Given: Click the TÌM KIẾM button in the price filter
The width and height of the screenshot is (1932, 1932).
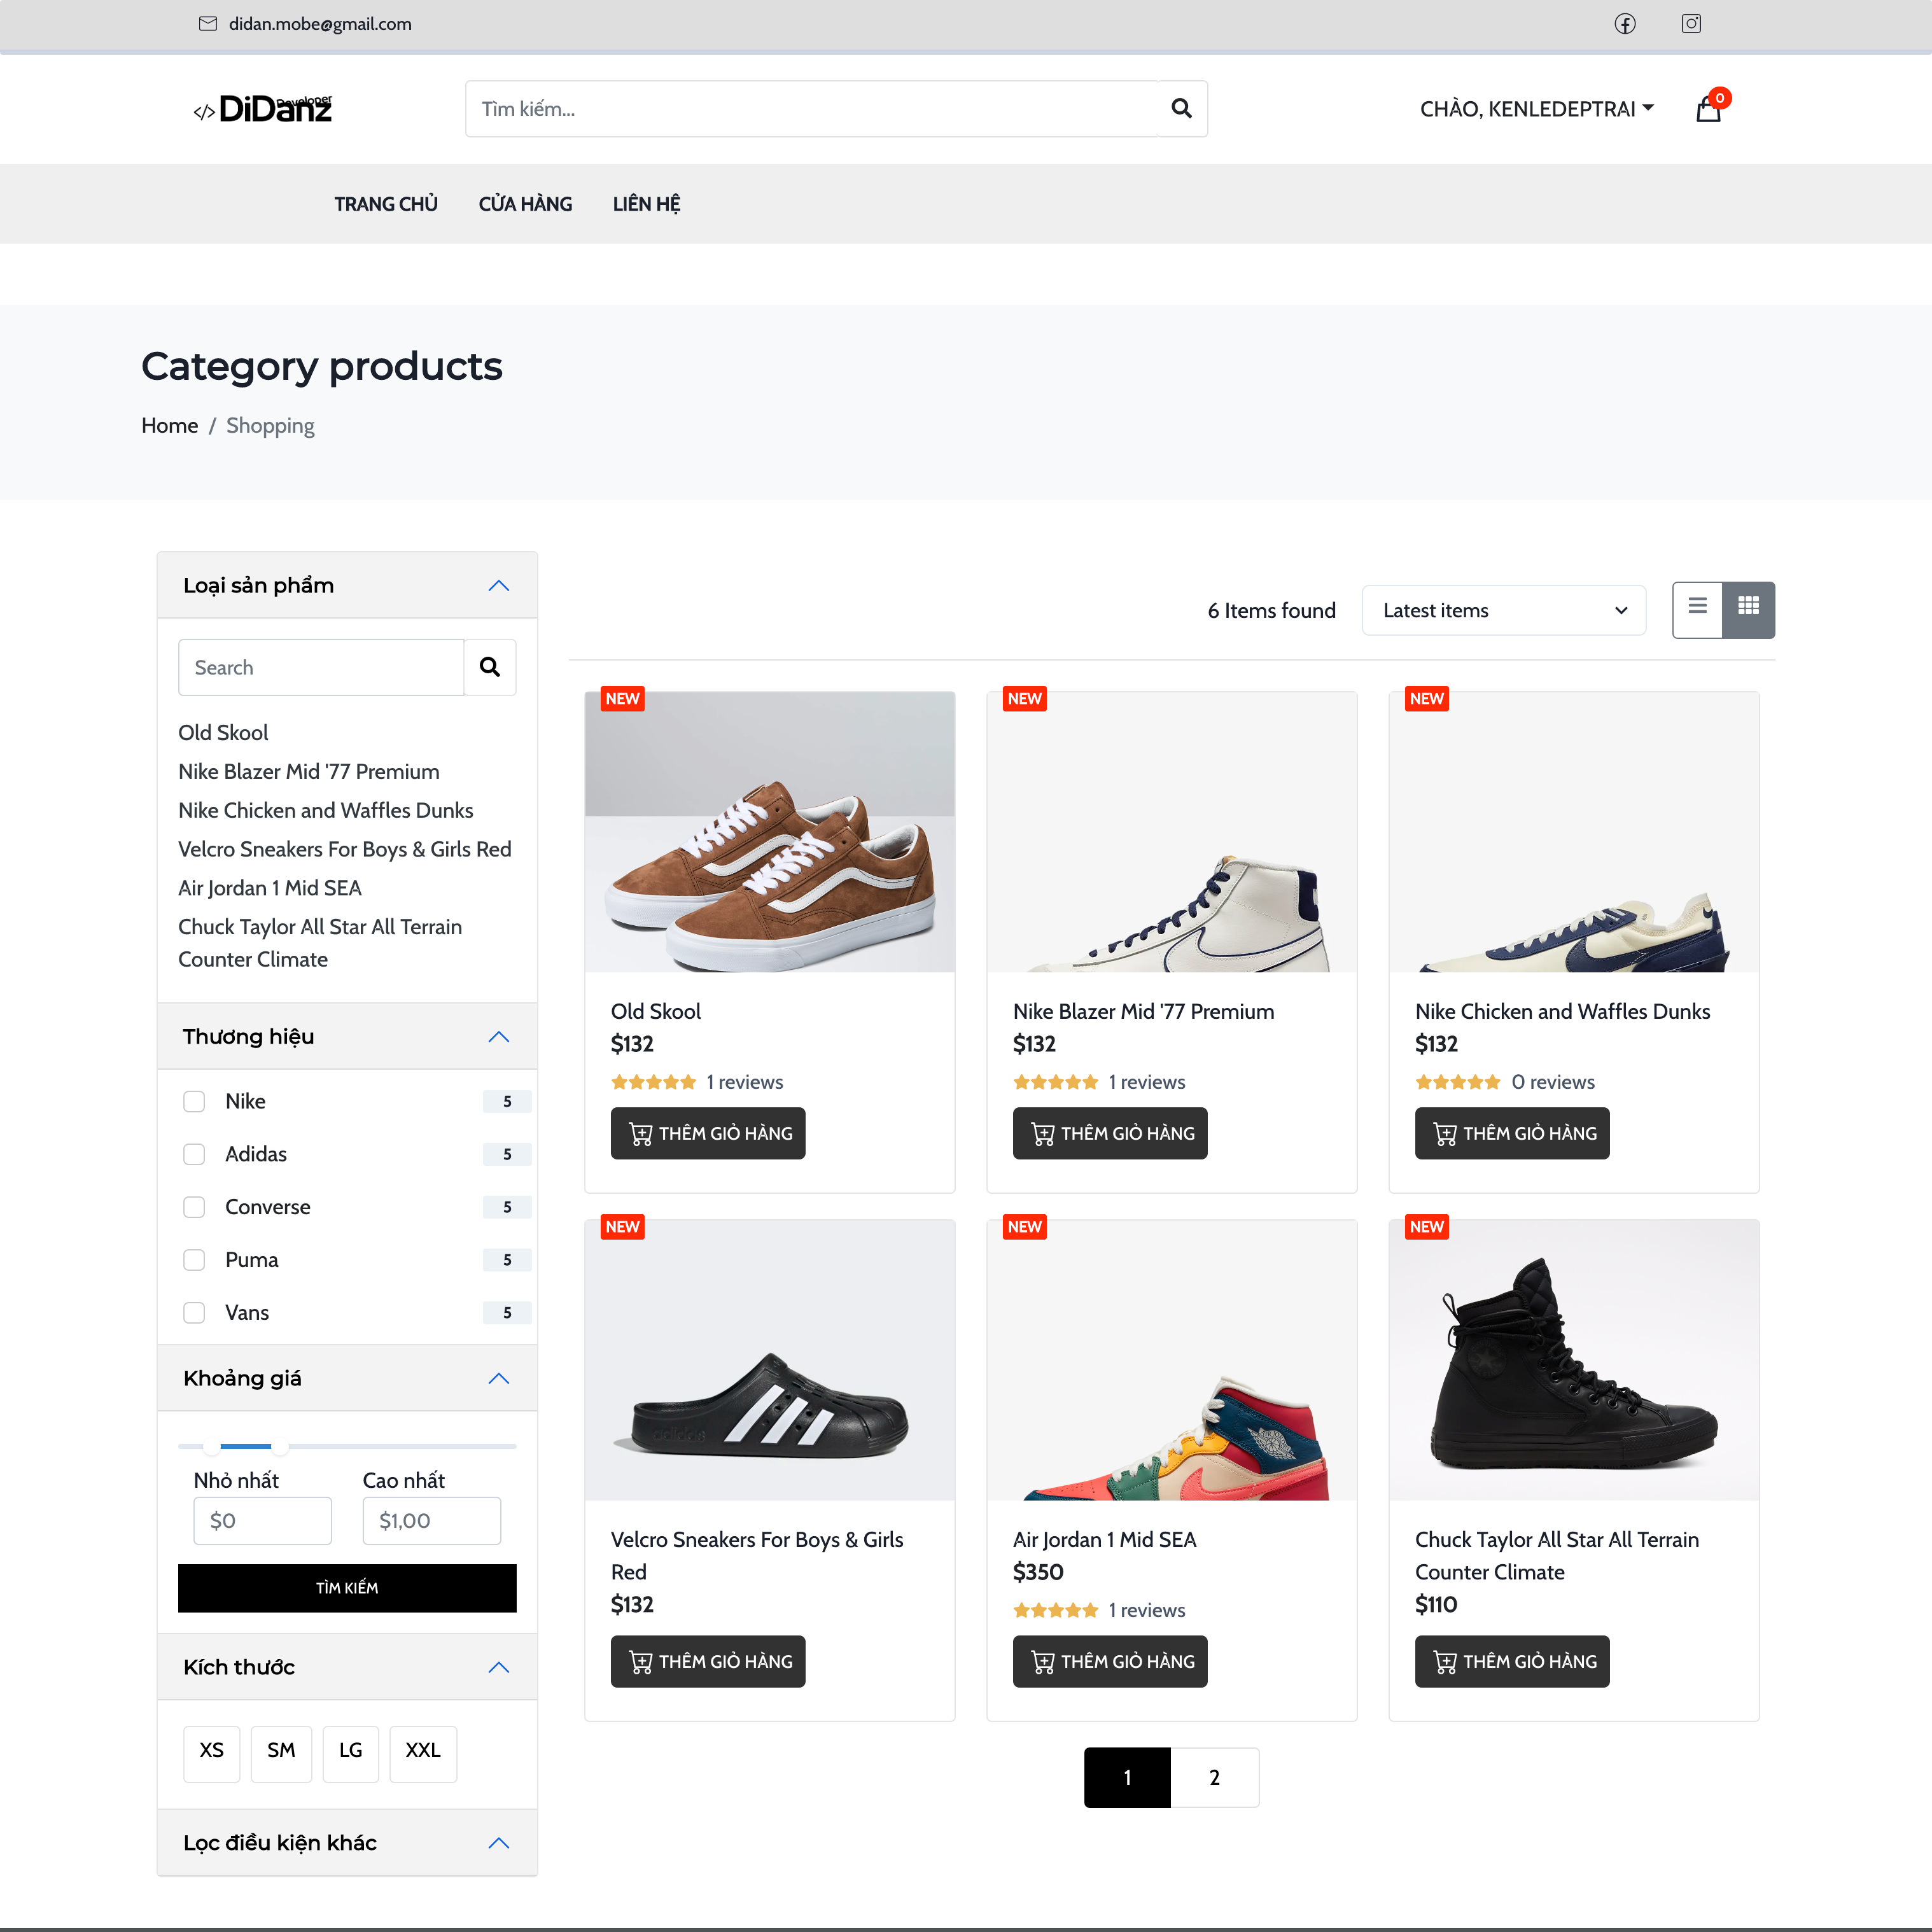Looking at the screenshot, I should pos(347,1588).
